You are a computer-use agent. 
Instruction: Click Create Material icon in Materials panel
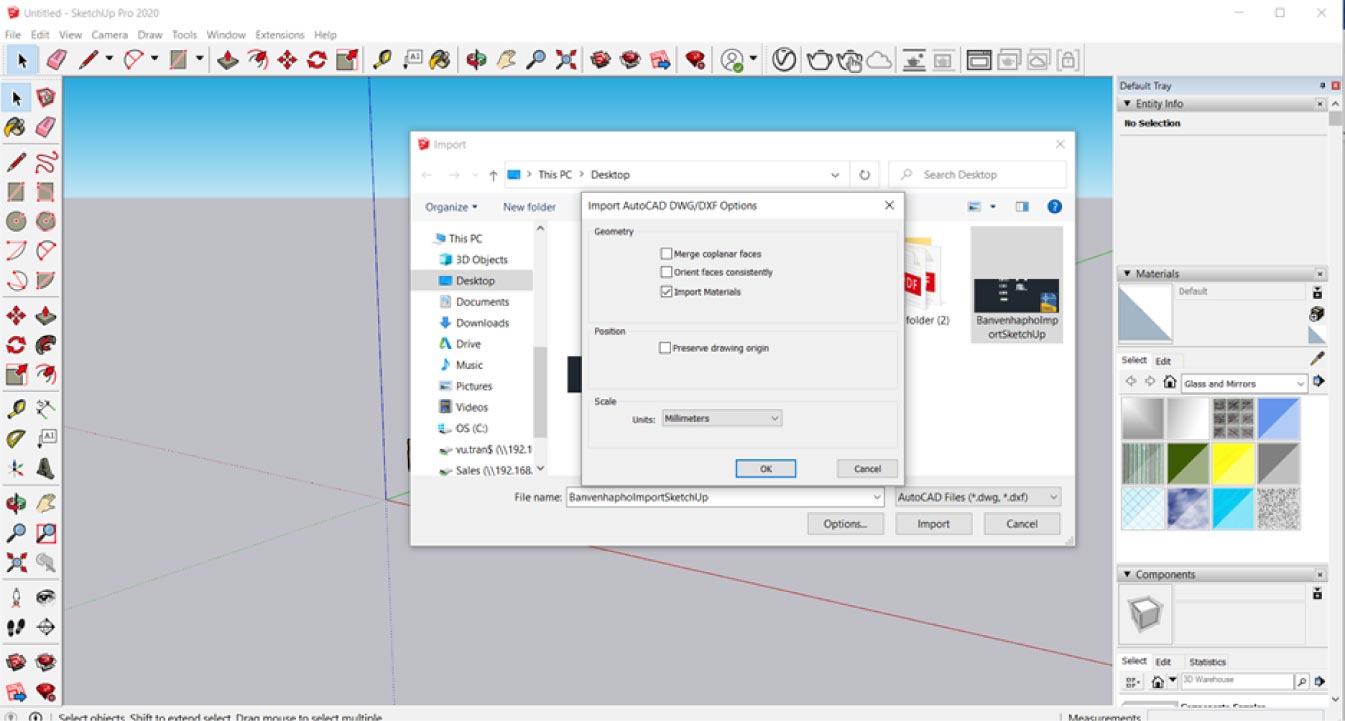[1317, 314]
